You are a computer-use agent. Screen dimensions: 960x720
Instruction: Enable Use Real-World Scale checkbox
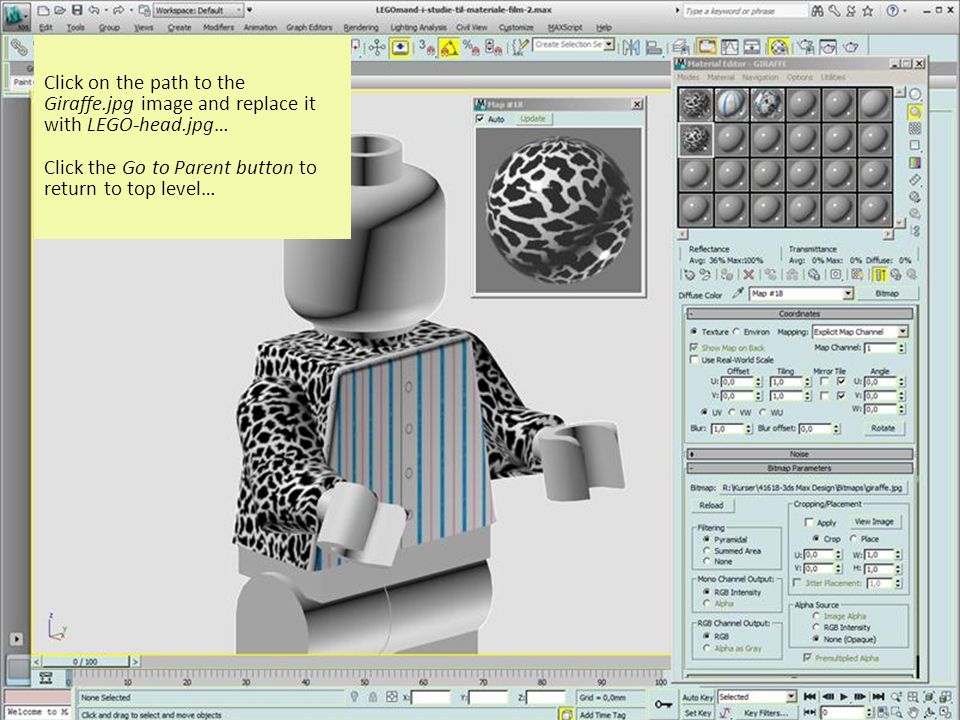pyautogui.click(x=694, y=359)
